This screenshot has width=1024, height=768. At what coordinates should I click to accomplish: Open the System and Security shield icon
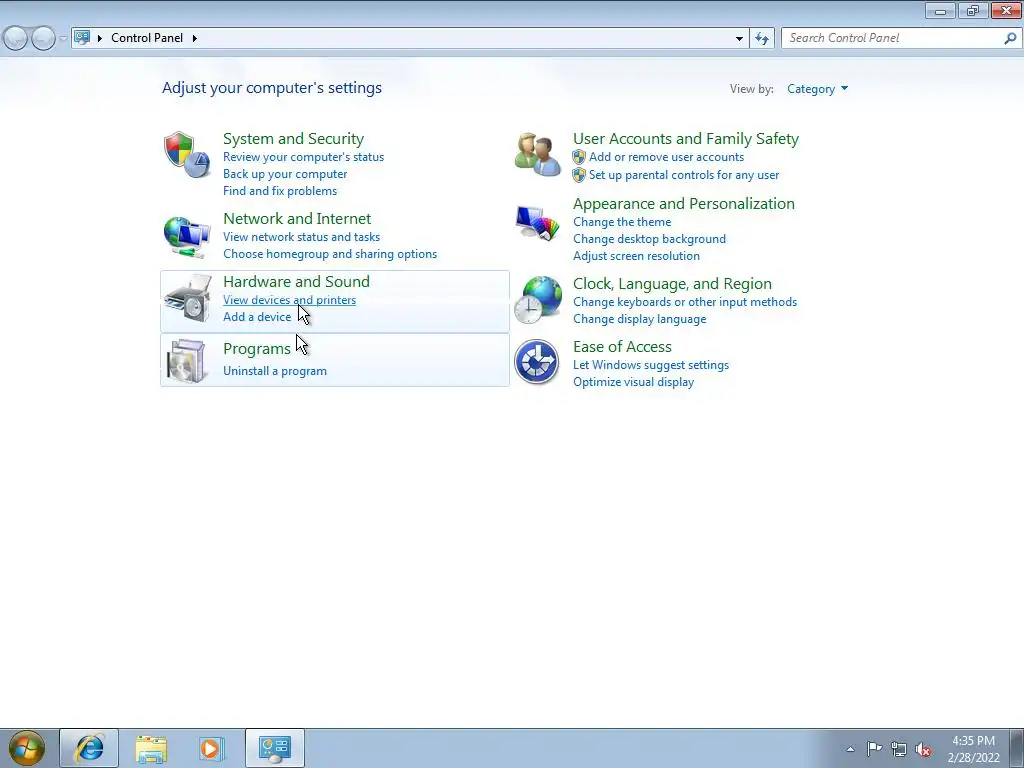tap(187, 155)
